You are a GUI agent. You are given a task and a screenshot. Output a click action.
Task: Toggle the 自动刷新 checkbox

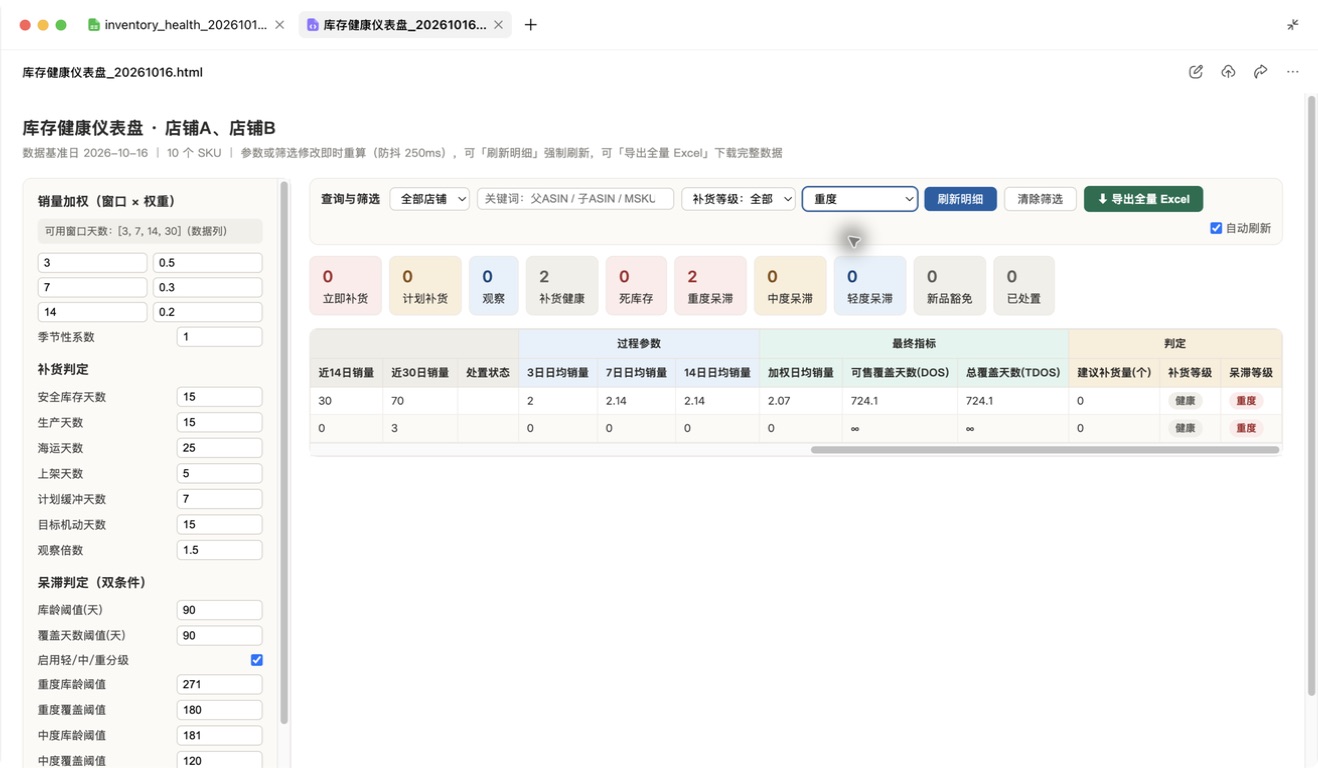pos(1216,228)
